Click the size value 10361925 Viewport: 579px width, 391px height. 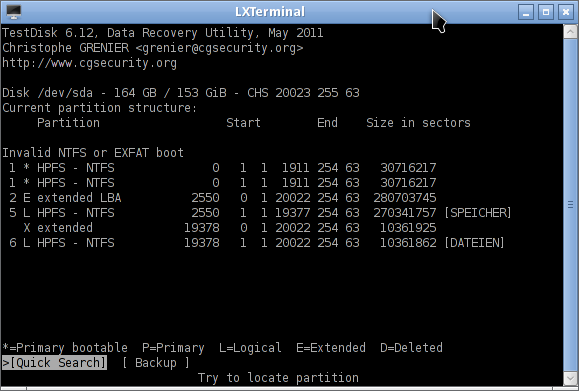[x=408, y=227]
